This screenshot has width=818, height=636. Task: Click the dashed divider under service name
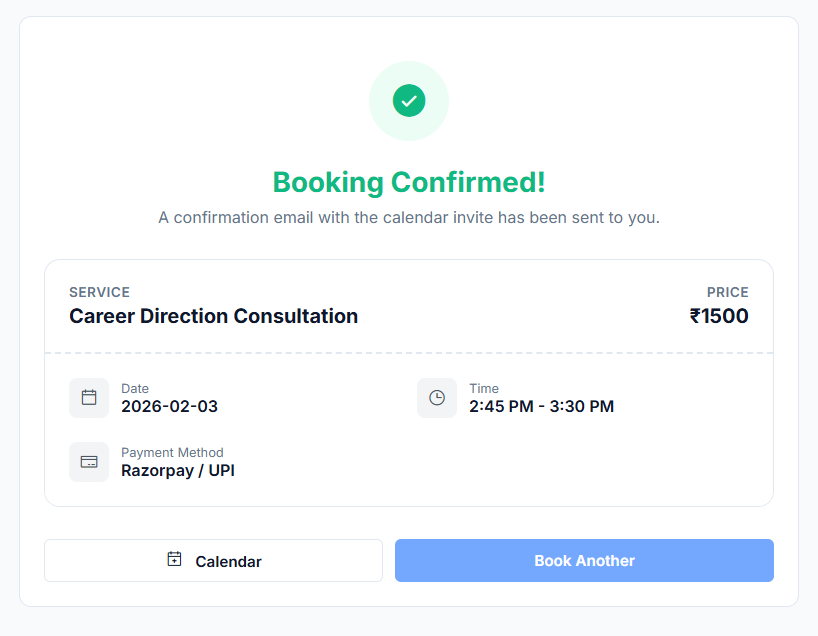(409, 353)
